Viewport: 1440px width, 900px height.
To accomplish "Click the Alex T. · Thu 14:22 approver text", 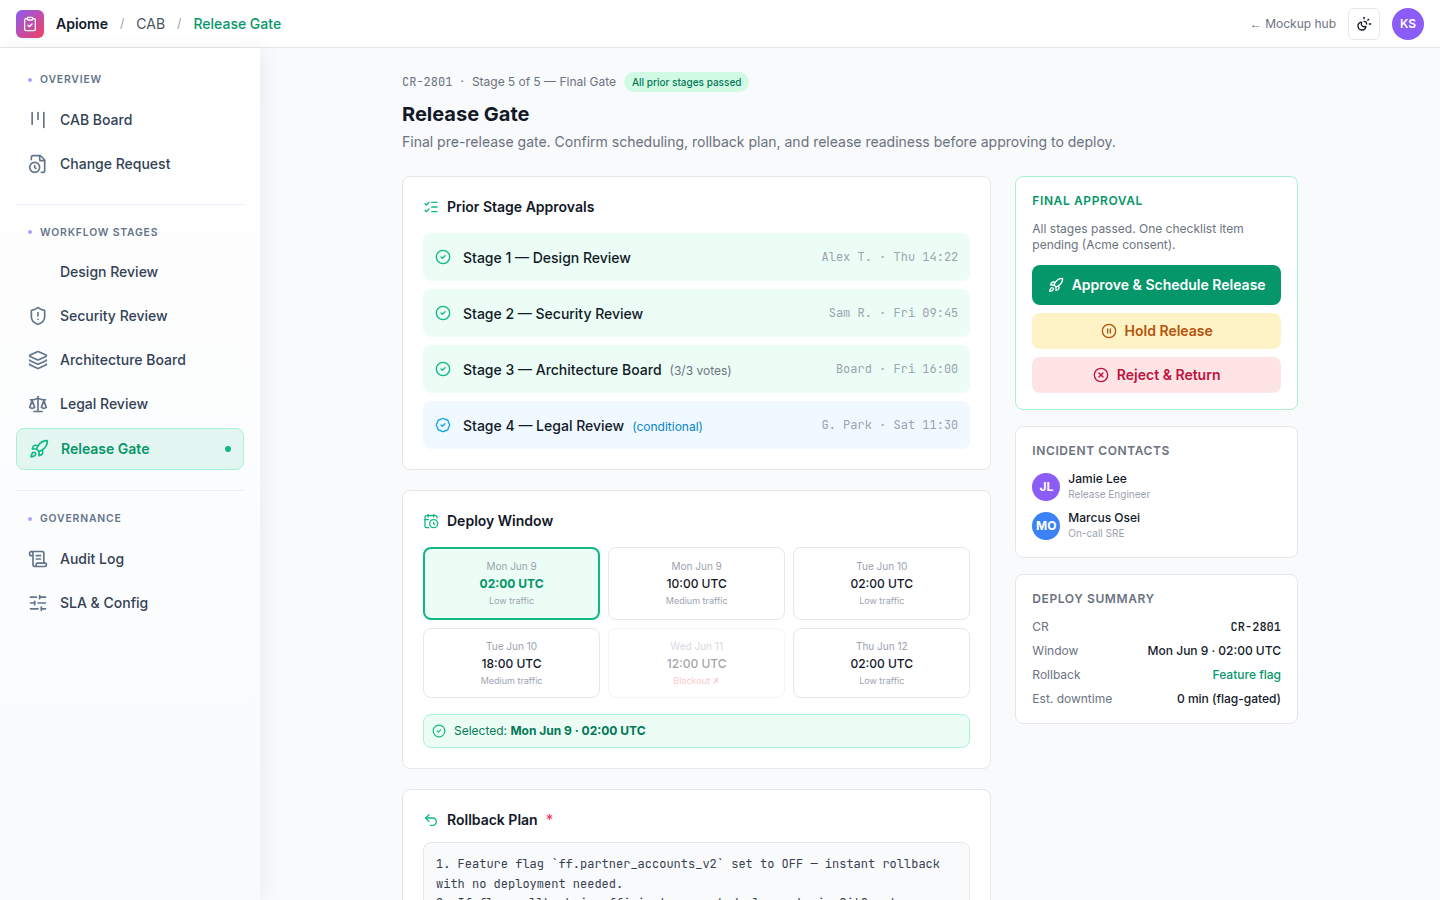I will (x=890, y=257).
